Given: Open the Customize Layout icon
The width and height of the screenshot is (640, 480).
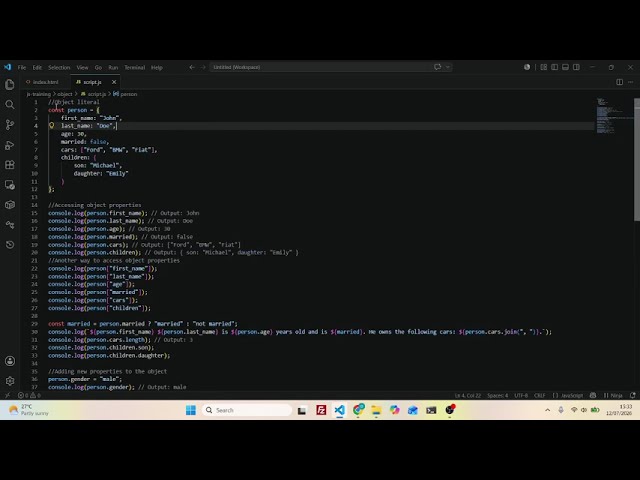Looking at the screenshot, I should pos(544,67).
